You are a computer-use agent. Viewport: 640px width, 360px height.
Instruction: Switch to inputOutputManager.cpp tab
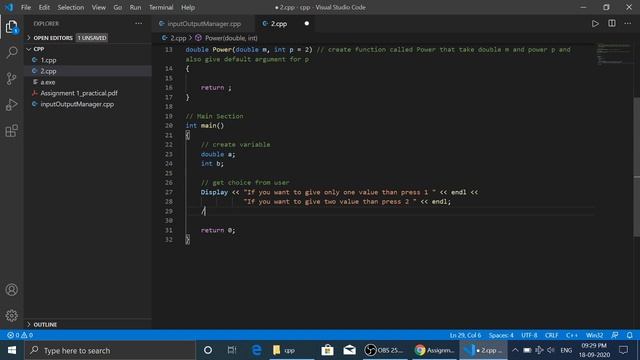204,24
